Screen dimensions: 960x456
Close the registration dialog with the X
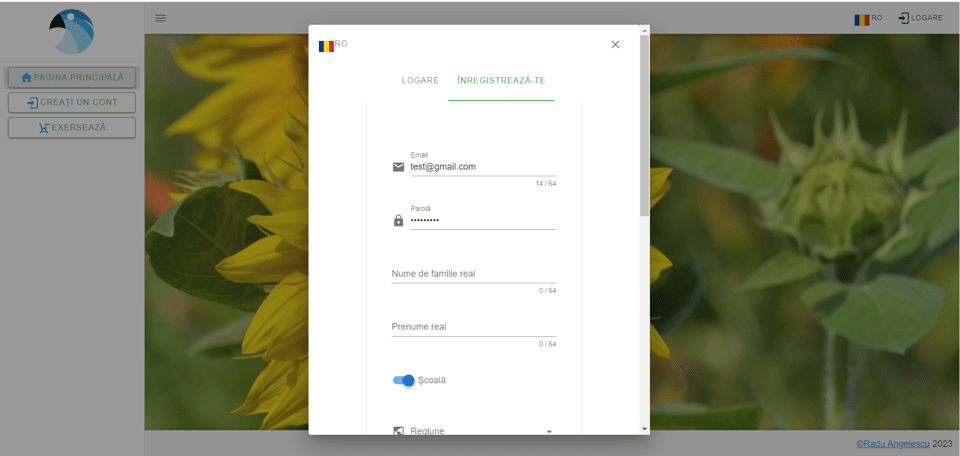(x=615, y=44)
